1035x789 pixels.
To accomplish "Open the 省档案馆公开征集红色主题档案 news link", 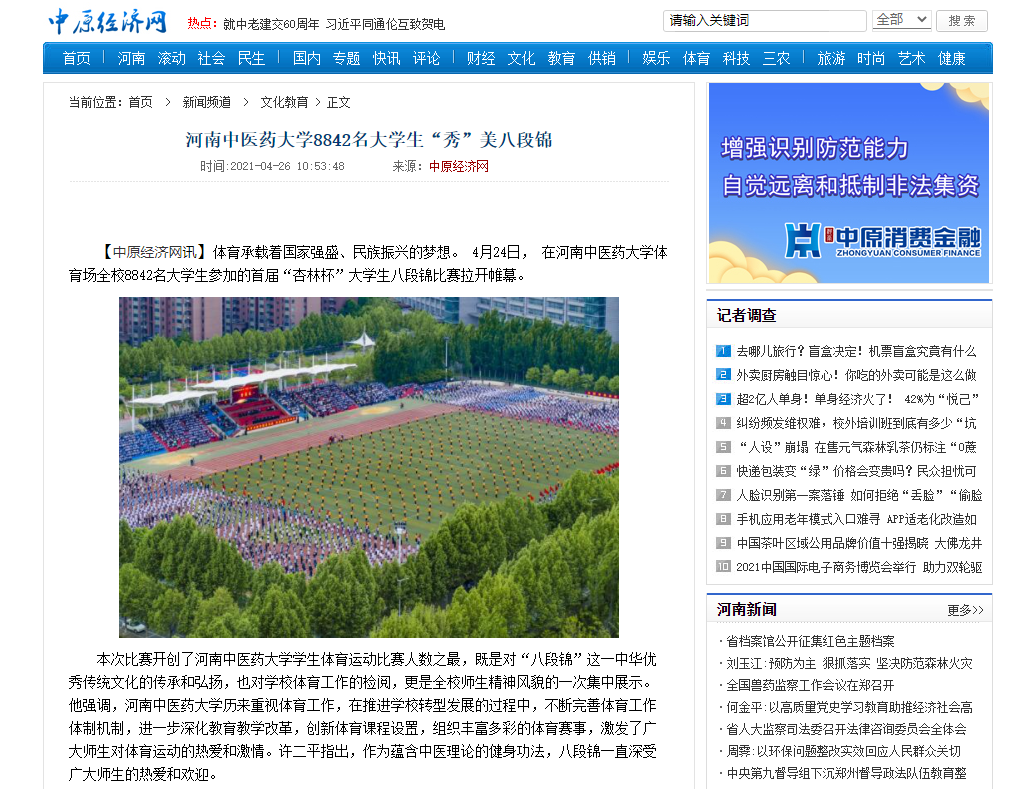I will (x=810, y=641).
